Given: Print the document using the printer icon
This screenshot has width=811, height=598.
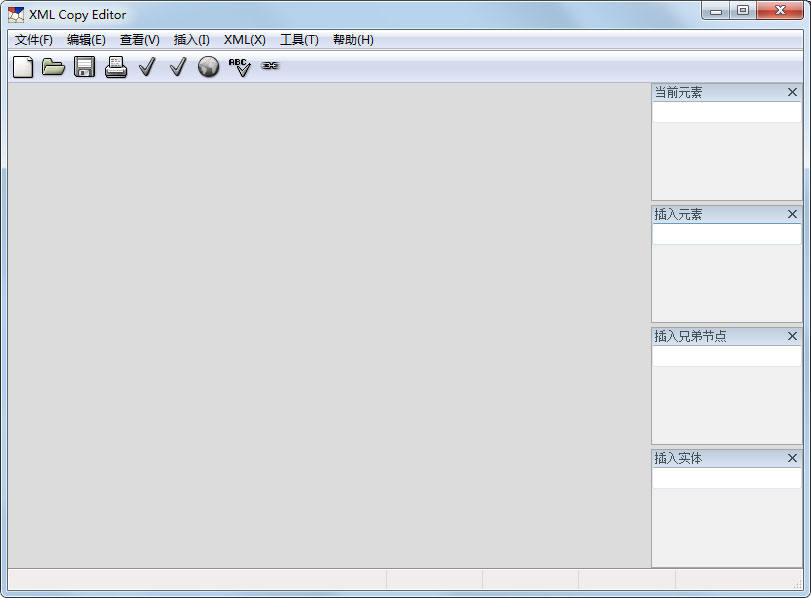Looking at the screenshot, I should coord(115,66).
